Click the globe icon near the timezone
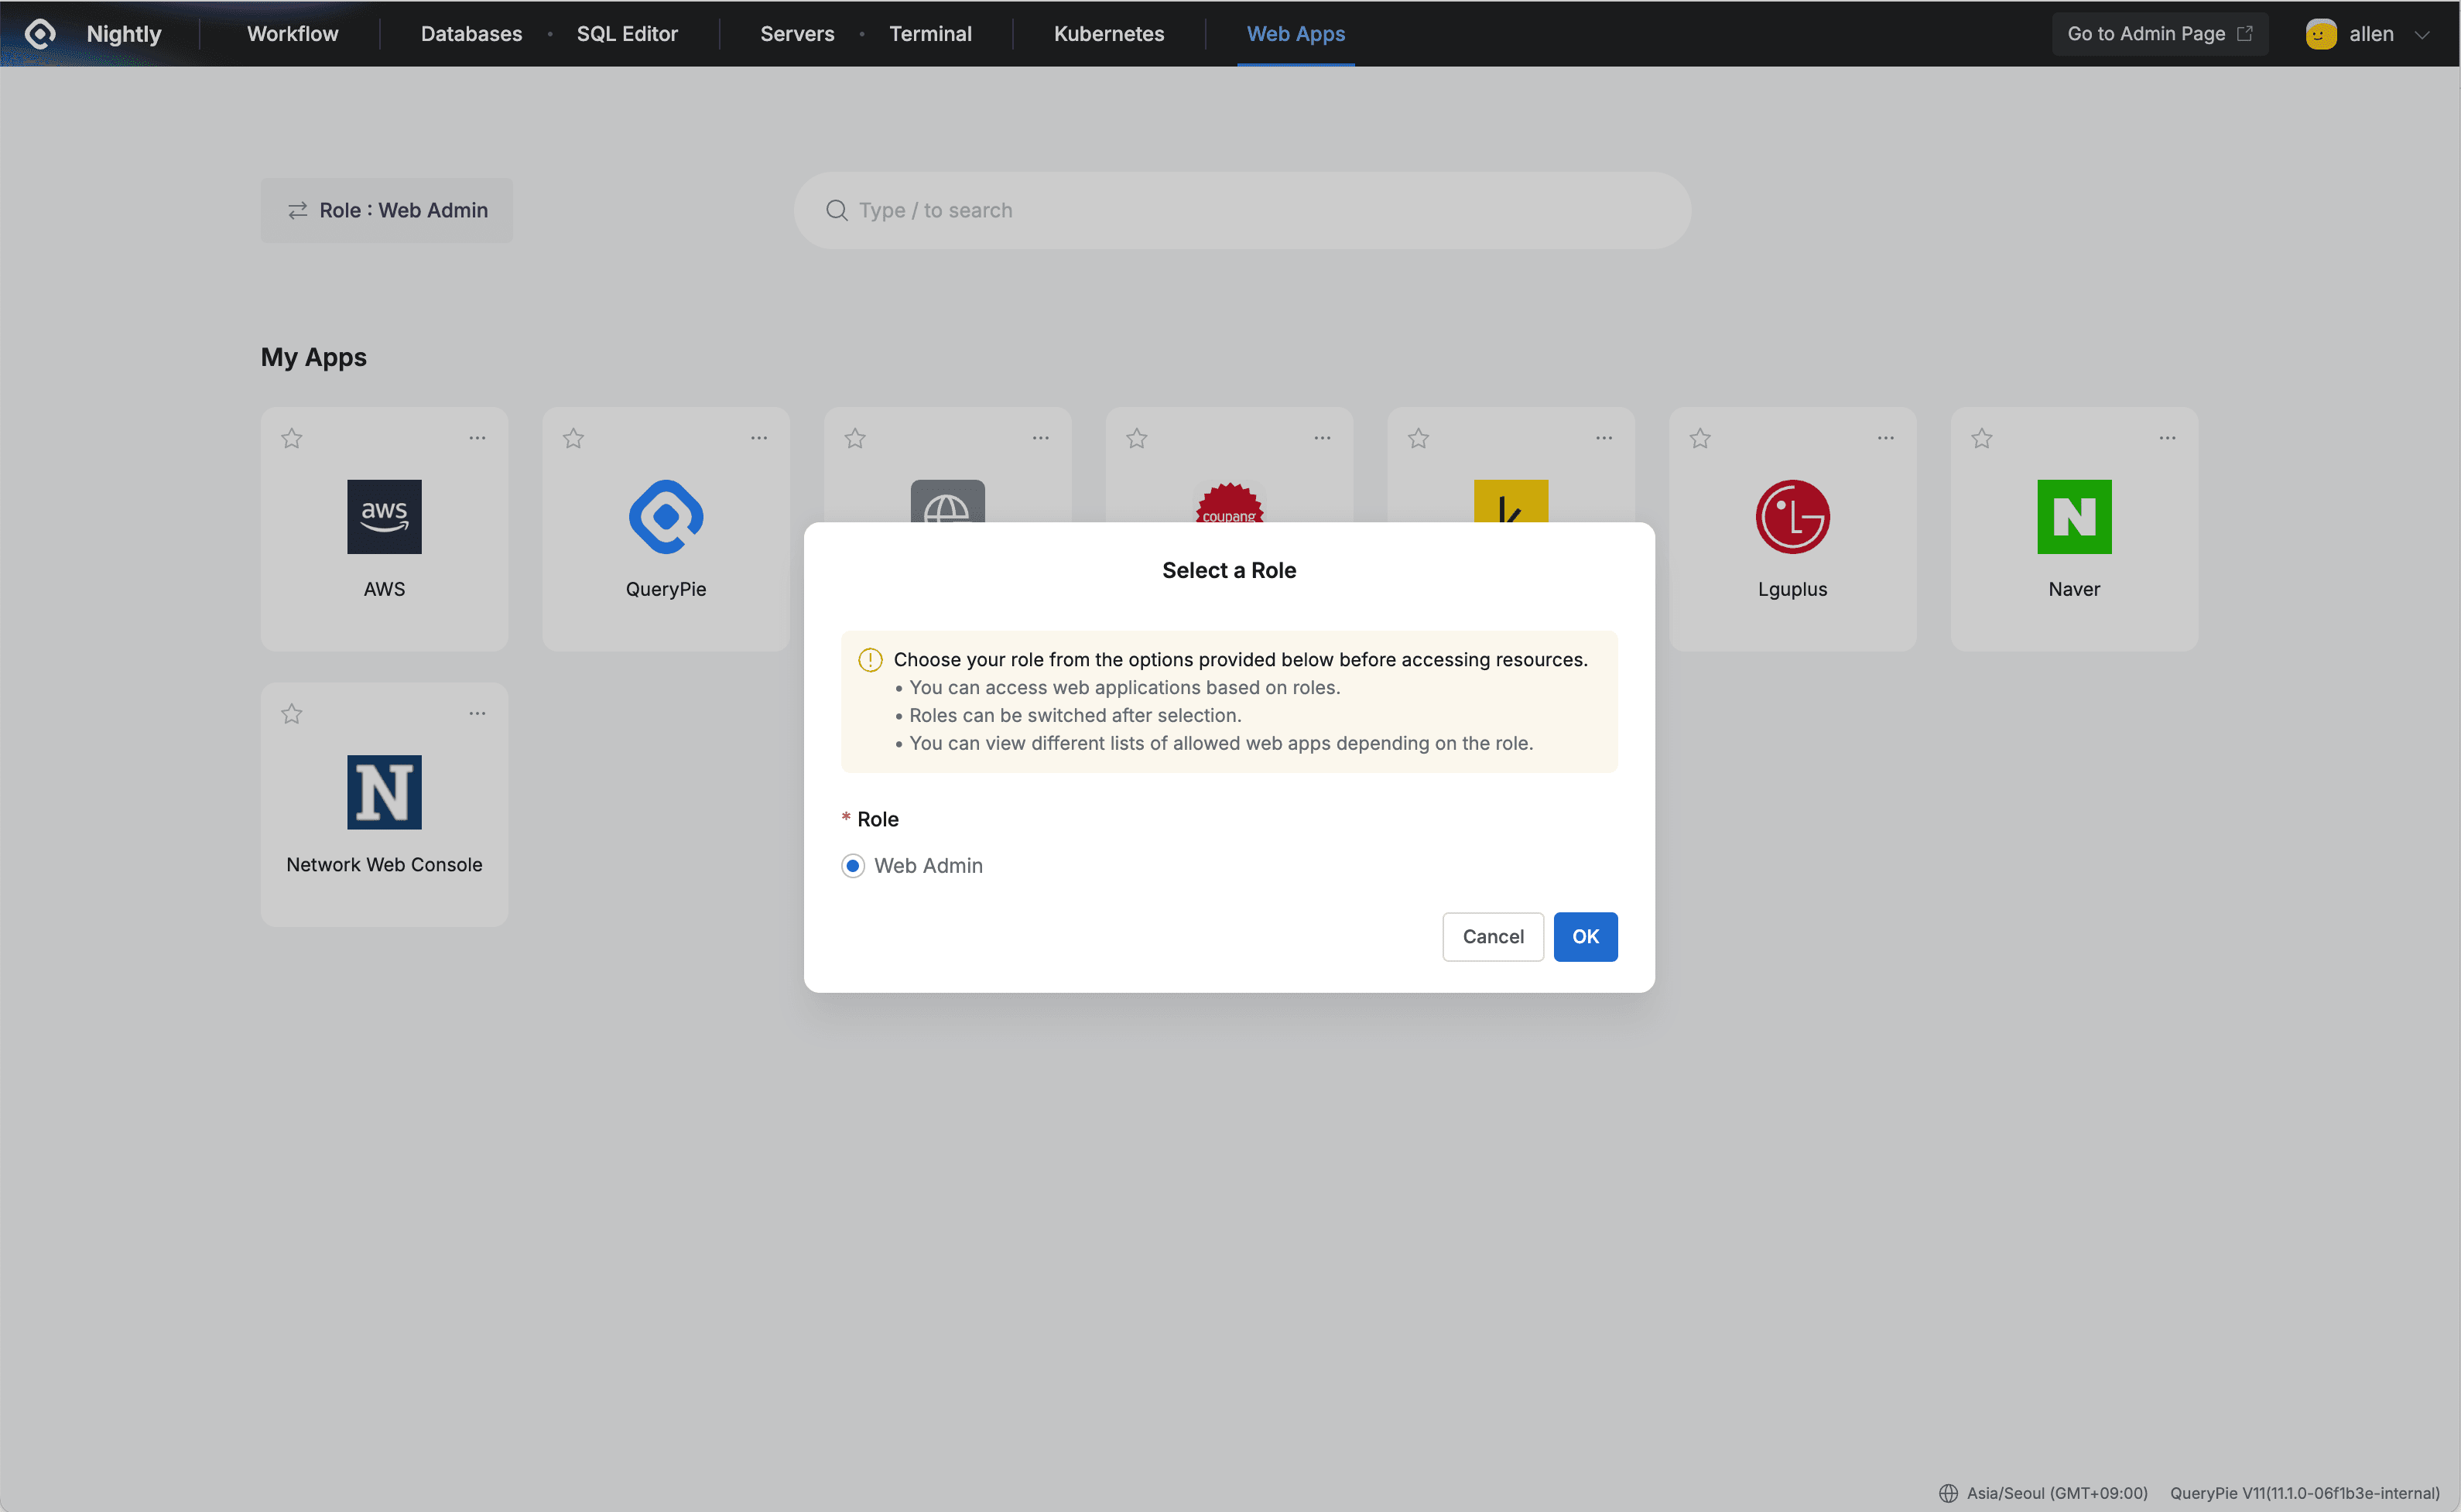The width and height of the screenshot is (2461, 1512). point(1948,1492)
